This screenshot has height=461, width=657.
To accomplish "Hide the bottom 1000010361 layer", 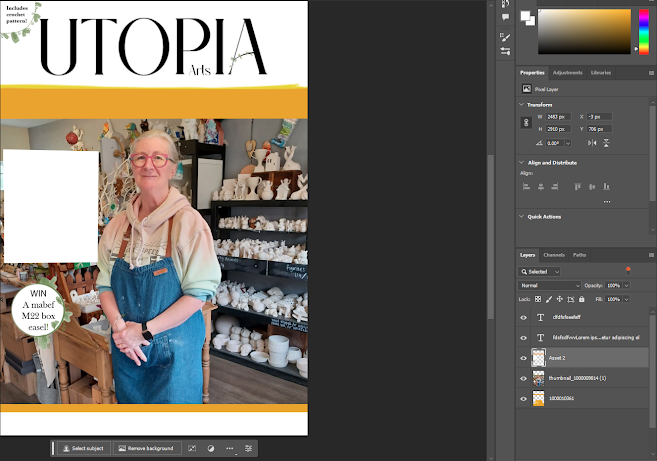I will (x=524, y=399).
